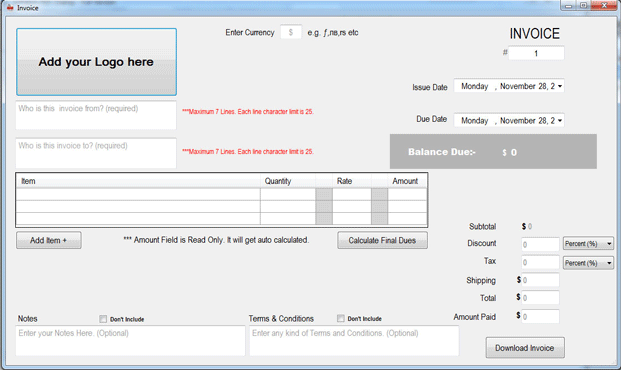Expand the Tax Percent (%) dropdown
This screenshot has width=621, height=370.
(x=609, y=263)
